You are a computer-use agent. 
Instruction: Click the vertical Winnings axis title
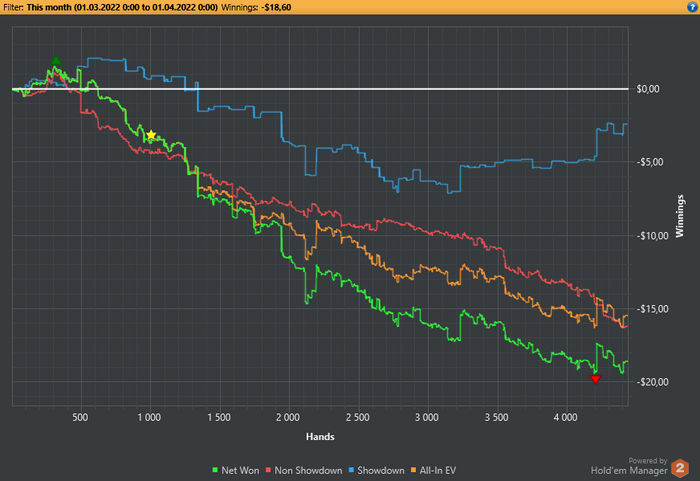point(679,216)
